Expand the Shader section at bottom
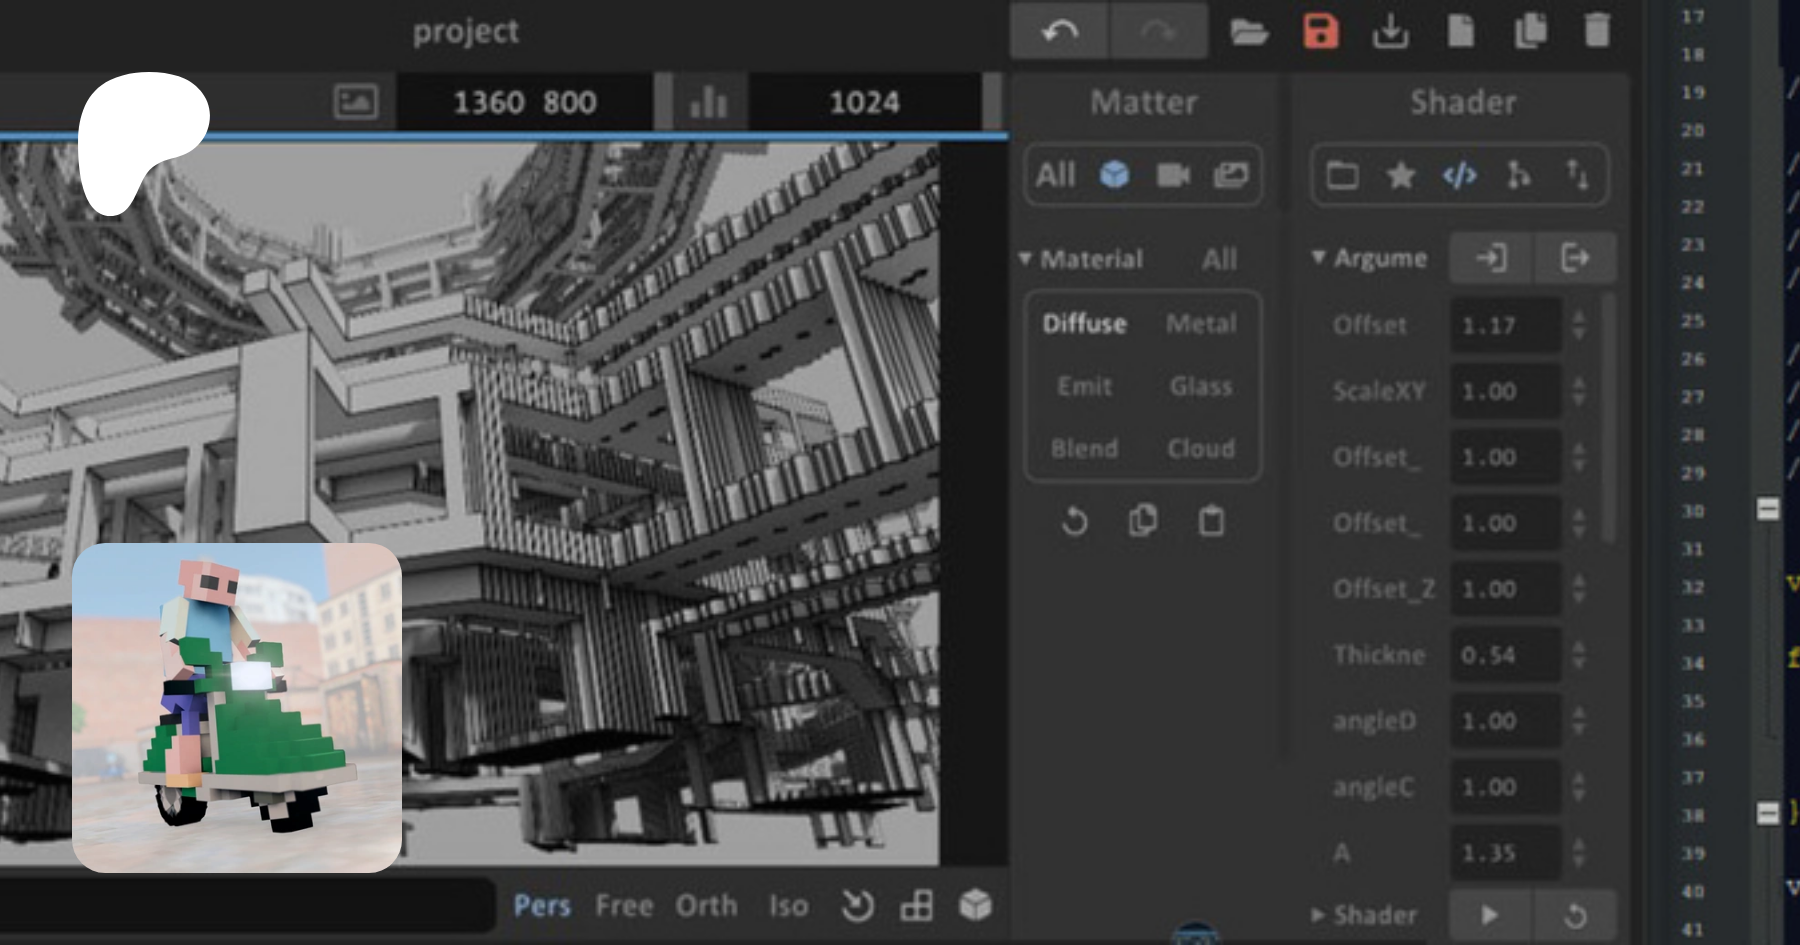Image resolution: width=1800 pixels, height=945 pixels. (1318, 915)
